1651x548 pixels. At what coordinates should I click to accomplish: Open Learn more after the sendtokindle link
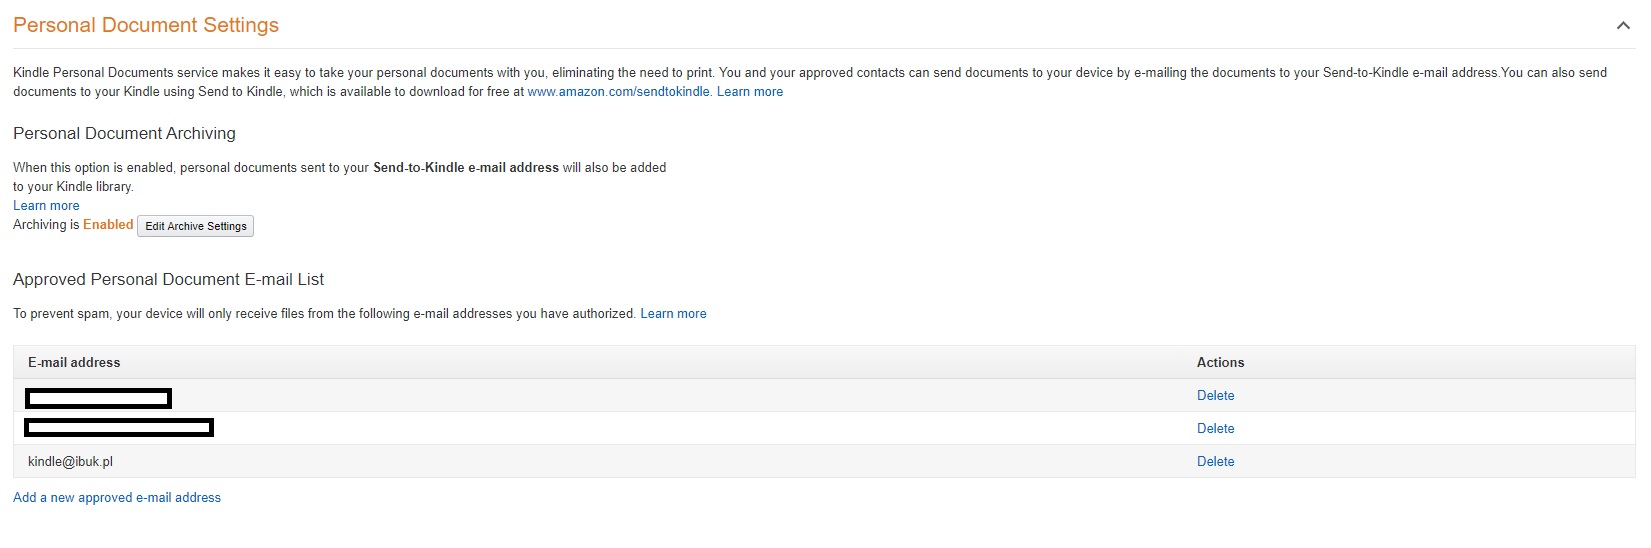click(x=750, y=92)
